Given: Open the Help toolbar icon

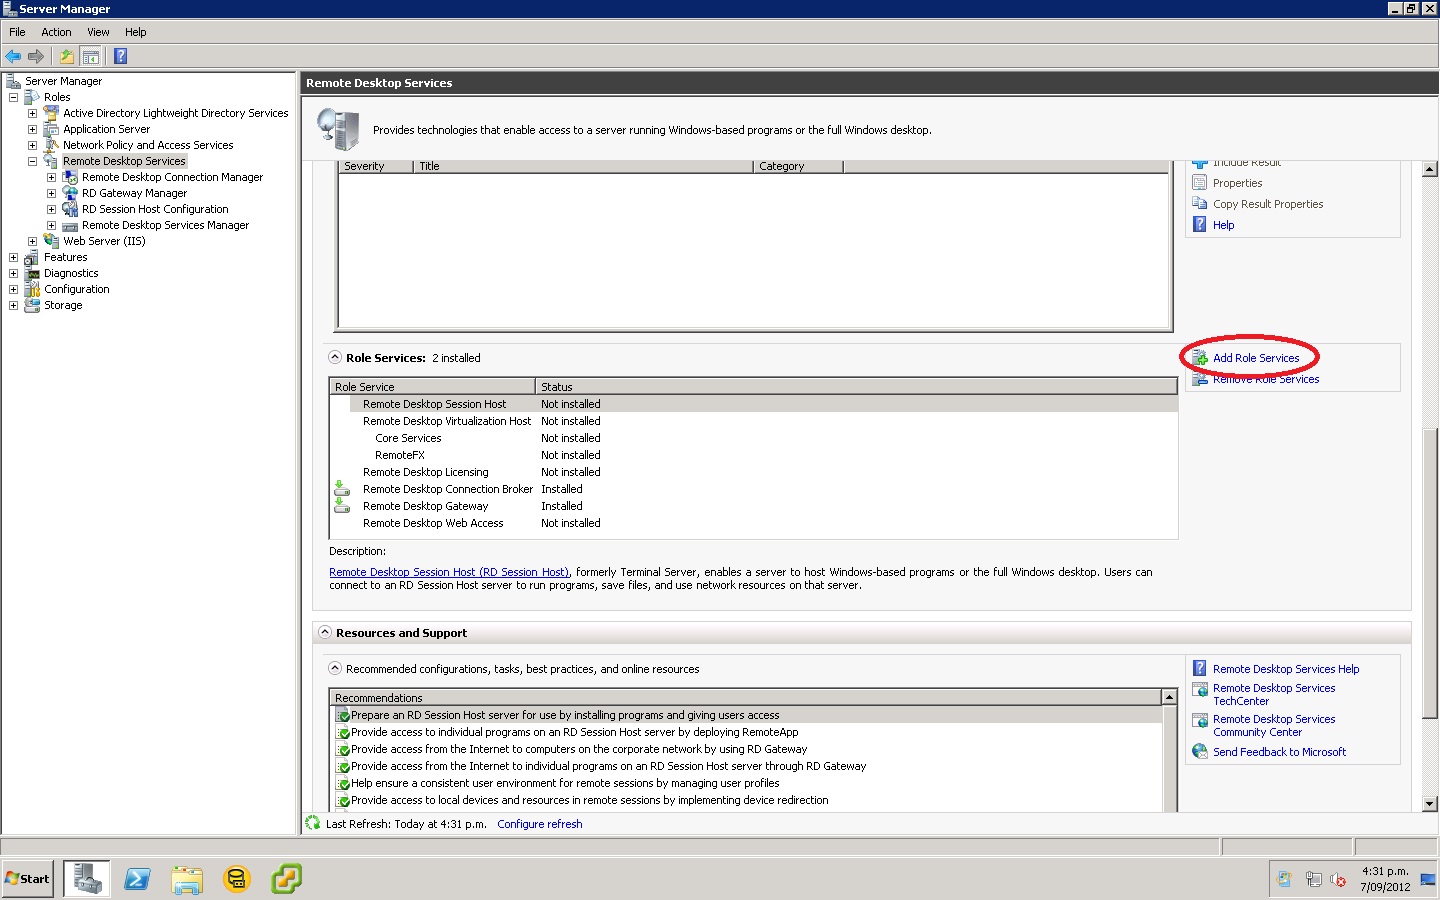Looking at the screenshot, I should coord(120,56).
